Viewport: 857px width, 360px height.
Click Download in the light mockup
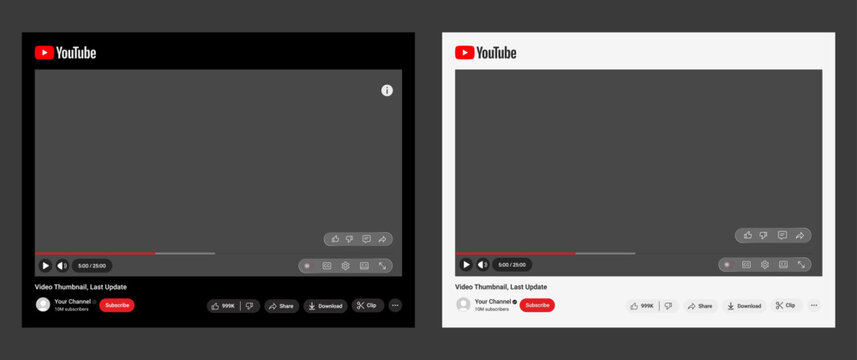tap(744, 306)
